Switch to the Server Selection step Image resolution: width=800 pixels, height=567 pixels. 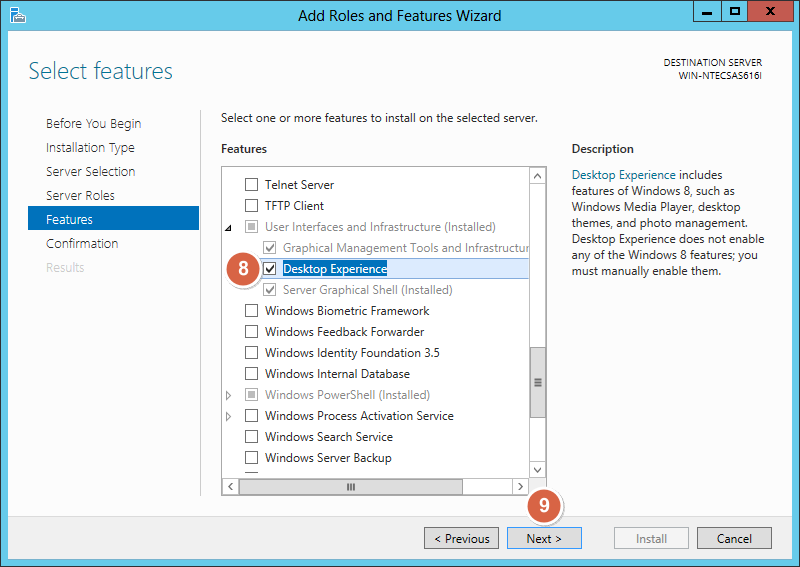click(90, 171)
